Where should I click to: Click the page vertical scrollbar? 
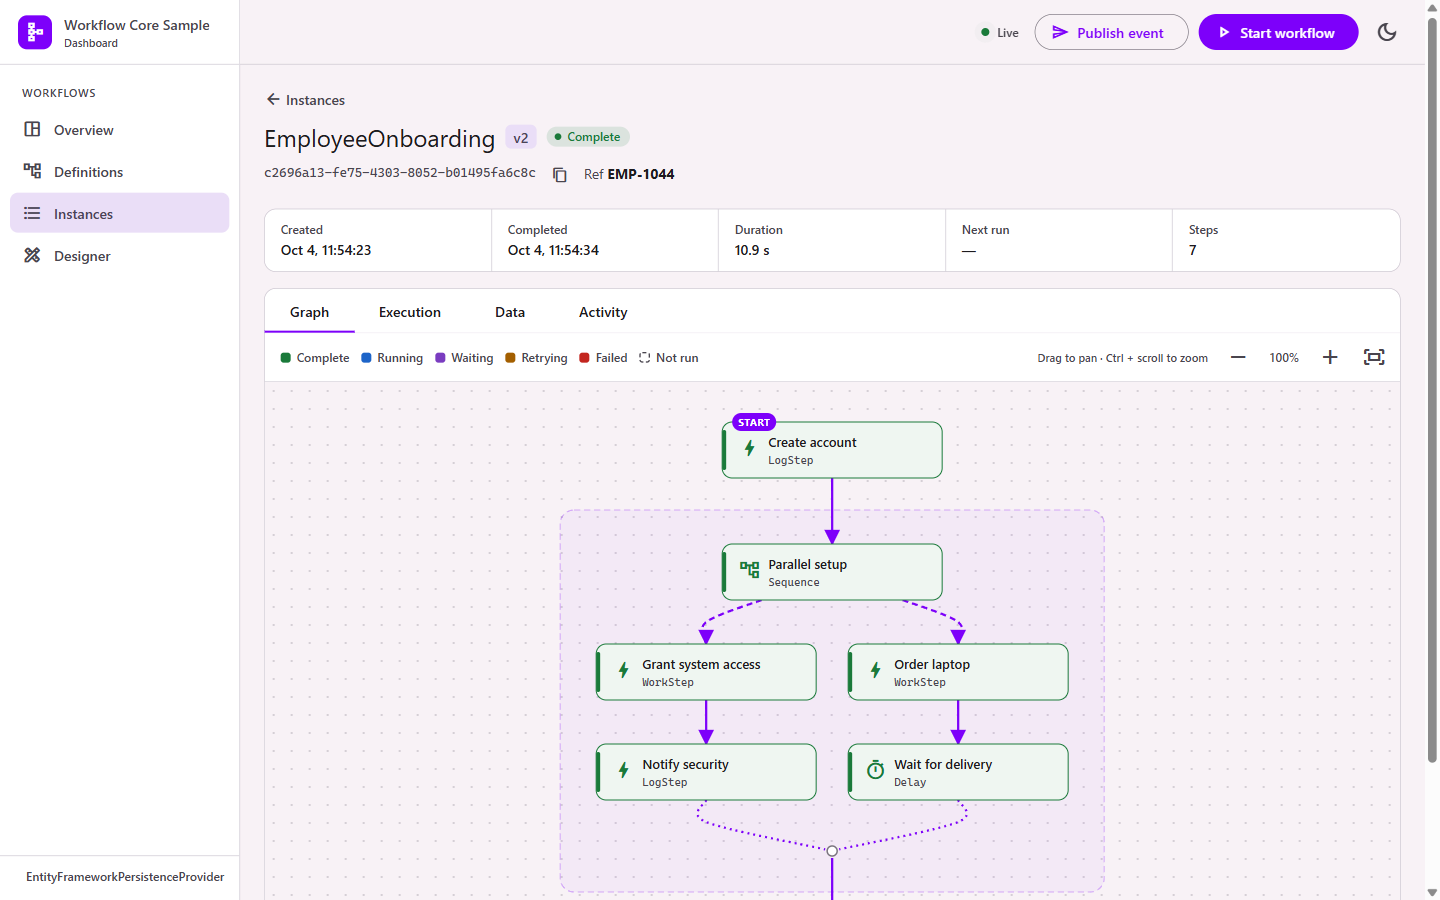[x=1432, y=390]
